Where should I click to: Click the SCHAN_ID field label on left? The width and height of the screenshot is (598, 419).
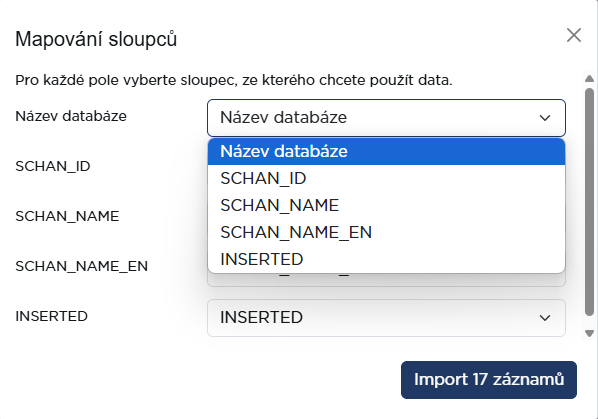[53, 166]
